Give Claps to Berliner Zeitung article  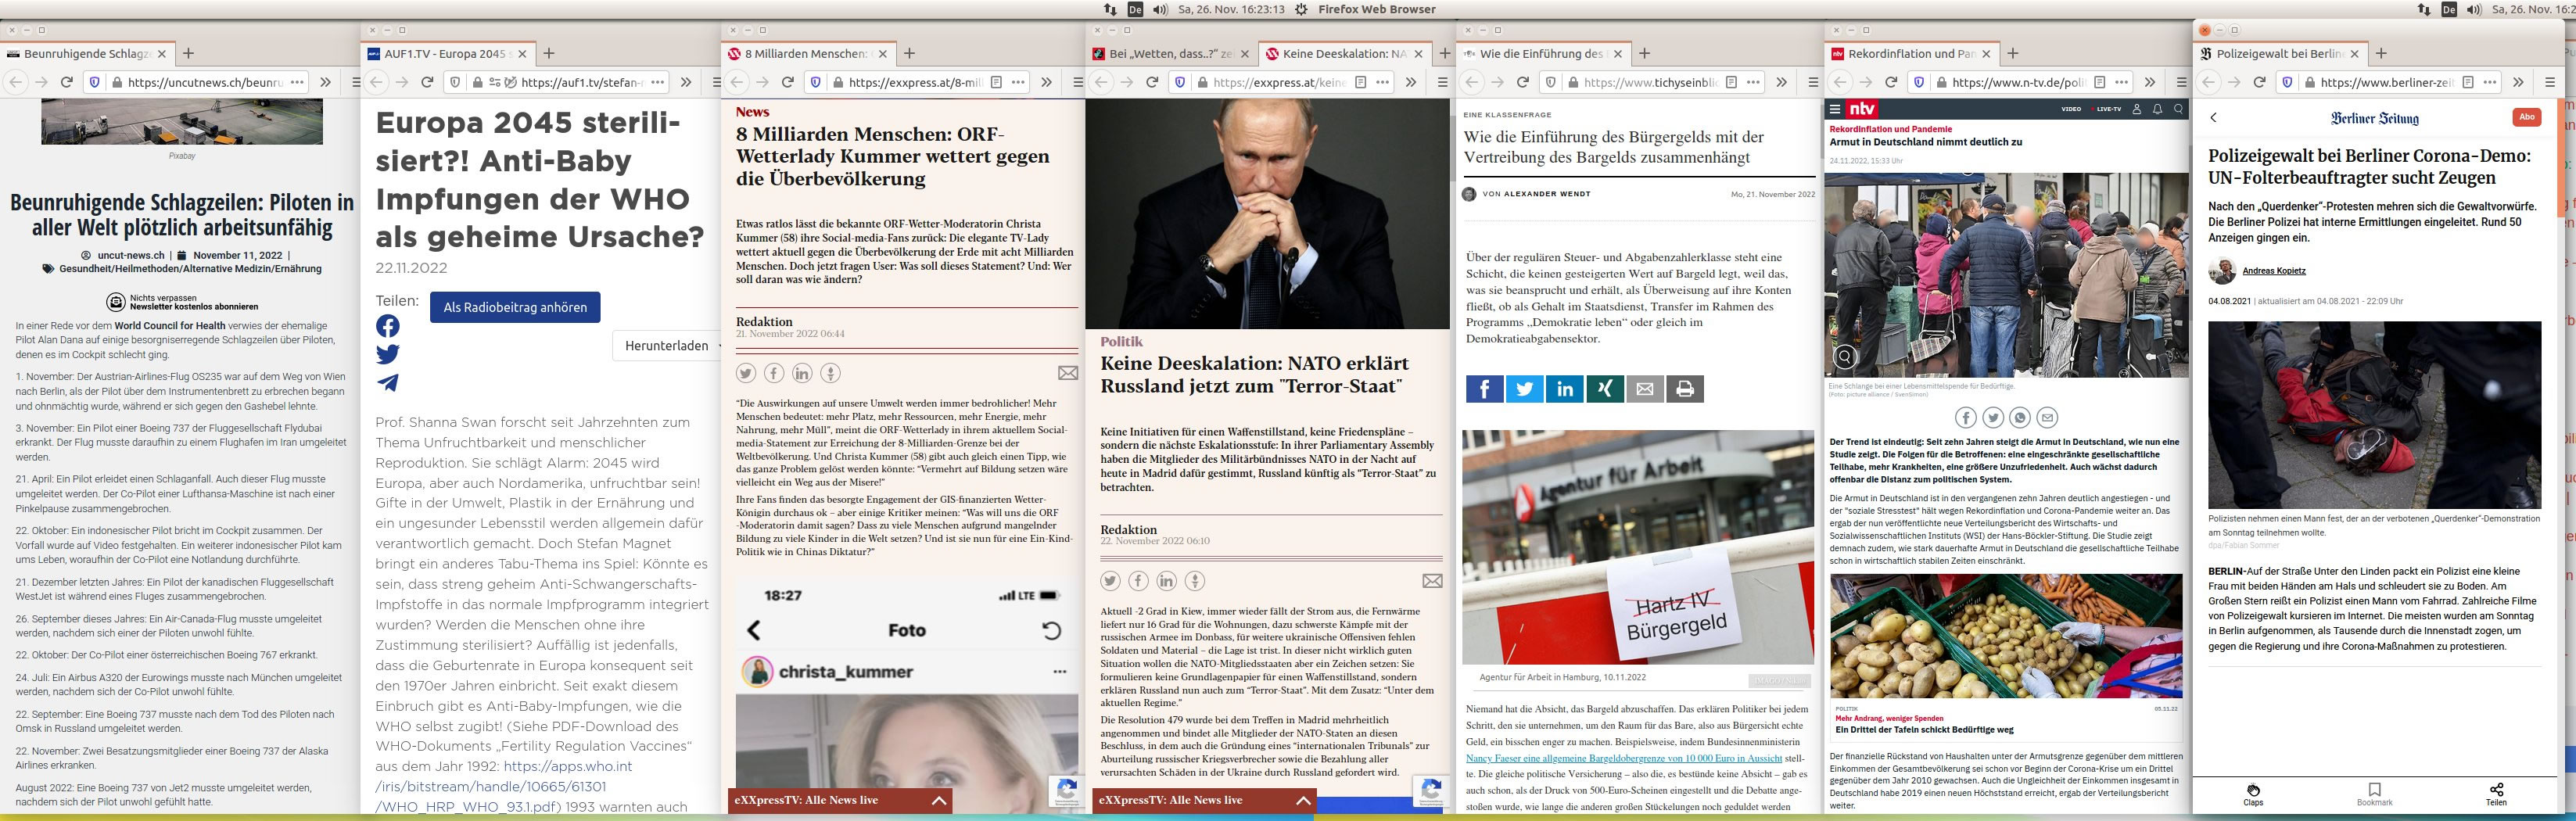[x=2253, y=794]
